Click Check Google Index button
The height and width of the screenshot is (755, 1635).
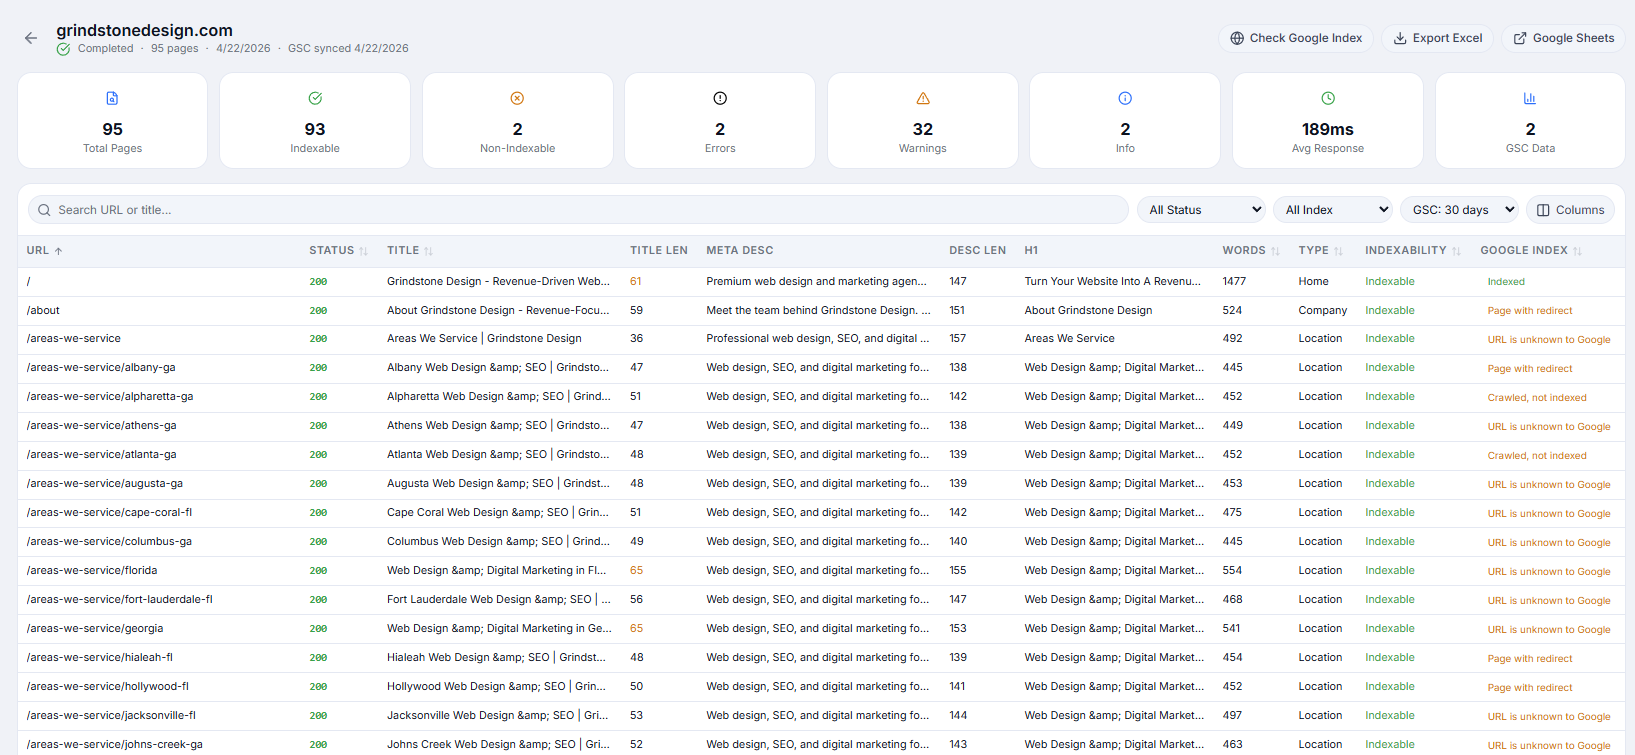coord(1296,38)
